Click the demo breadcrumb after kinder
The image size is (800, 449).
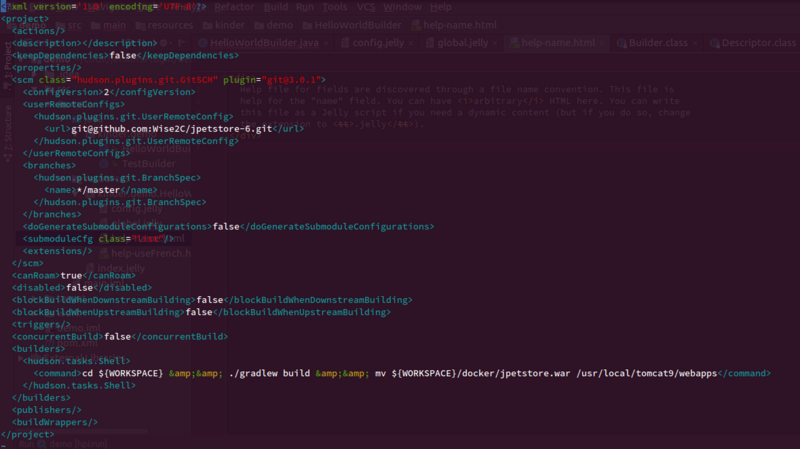pos(280,25)
